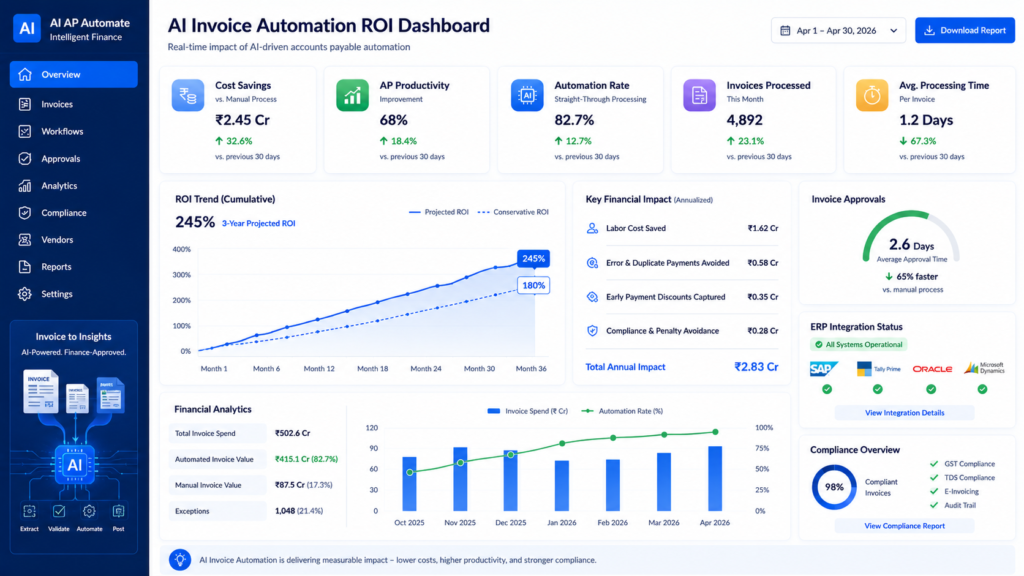The height and width of the screenshot is (576, 1024).
Task: Click the Exceptions value 1,048
Action: 285,511
